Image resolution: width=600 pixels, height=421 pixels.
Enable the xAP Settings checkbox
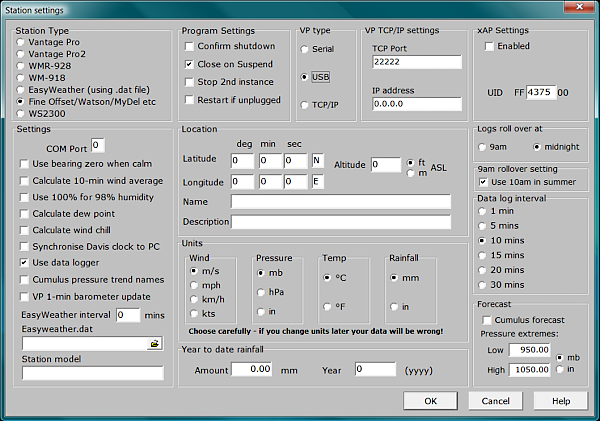489,46
